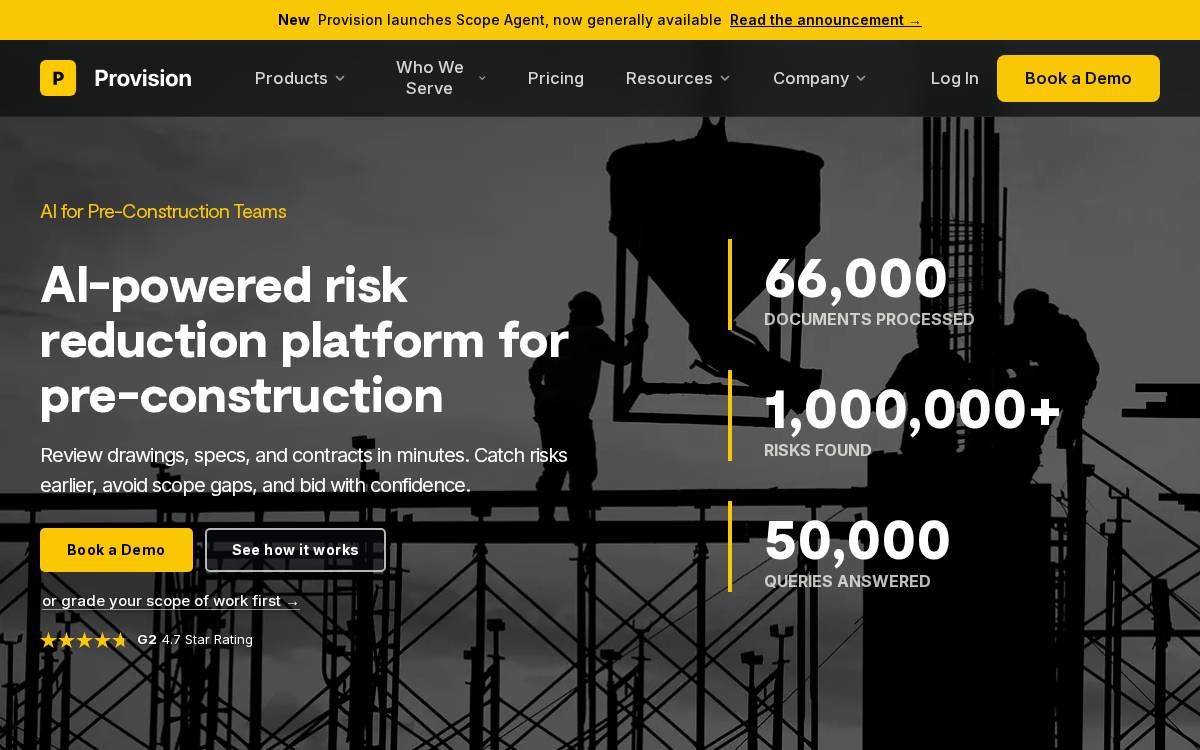Click the 4.7 Star Rating text
The width and height of the screenshot is (1200, 750).
click(207, 640)
